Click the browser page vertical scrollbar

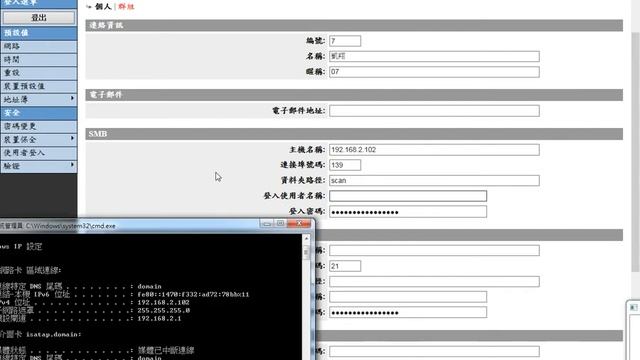point(635,151)
